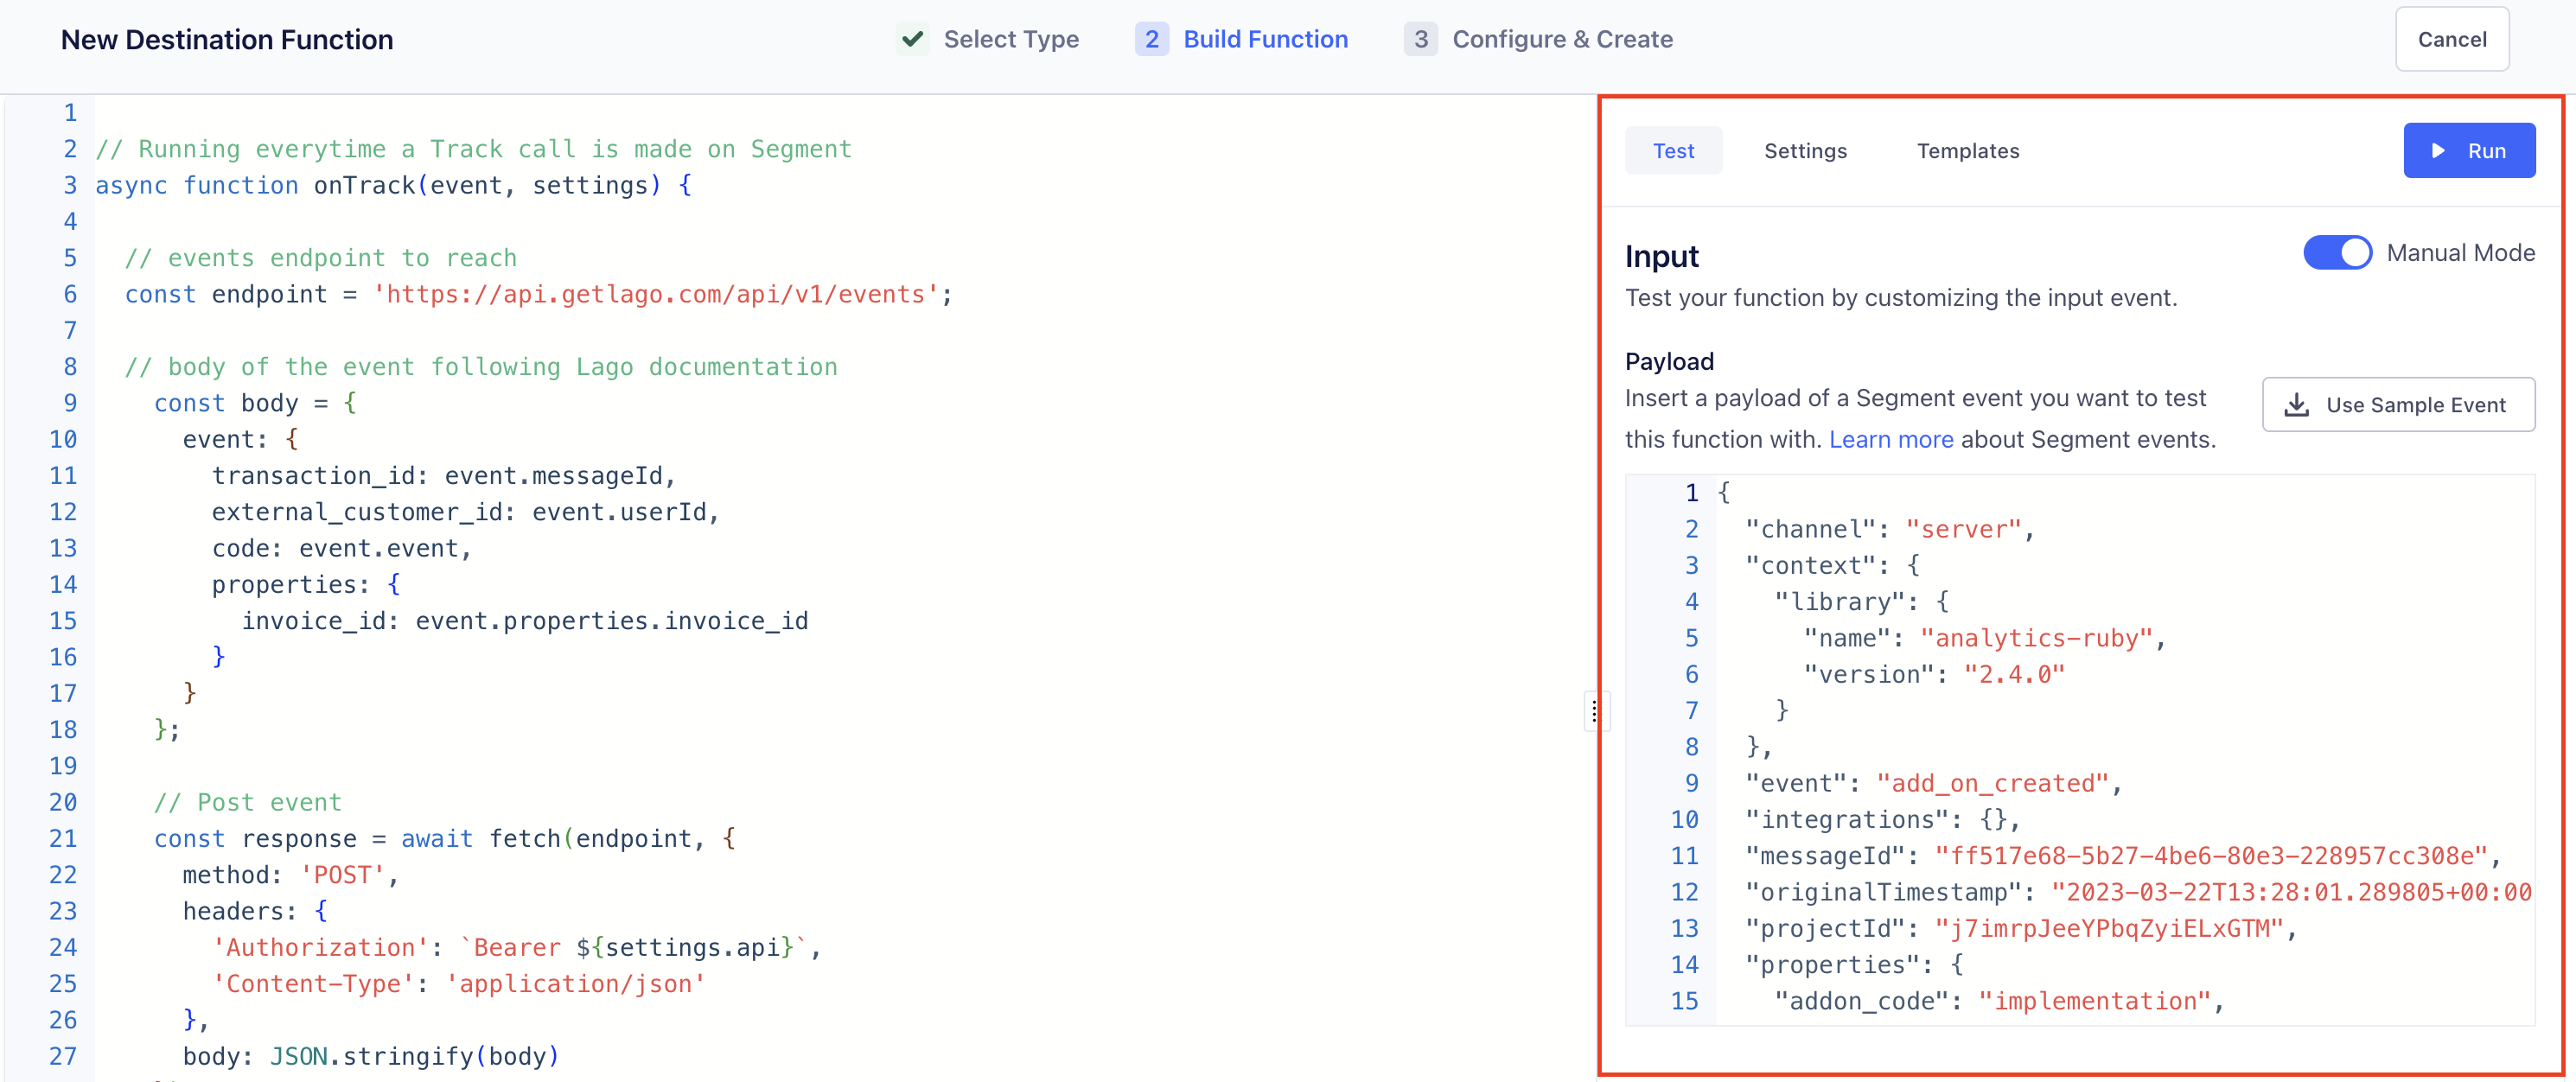The width and height of the screenshot is (2576, 1082).
Task: Click the comment on line 2
Action: (x=473, y=149)
